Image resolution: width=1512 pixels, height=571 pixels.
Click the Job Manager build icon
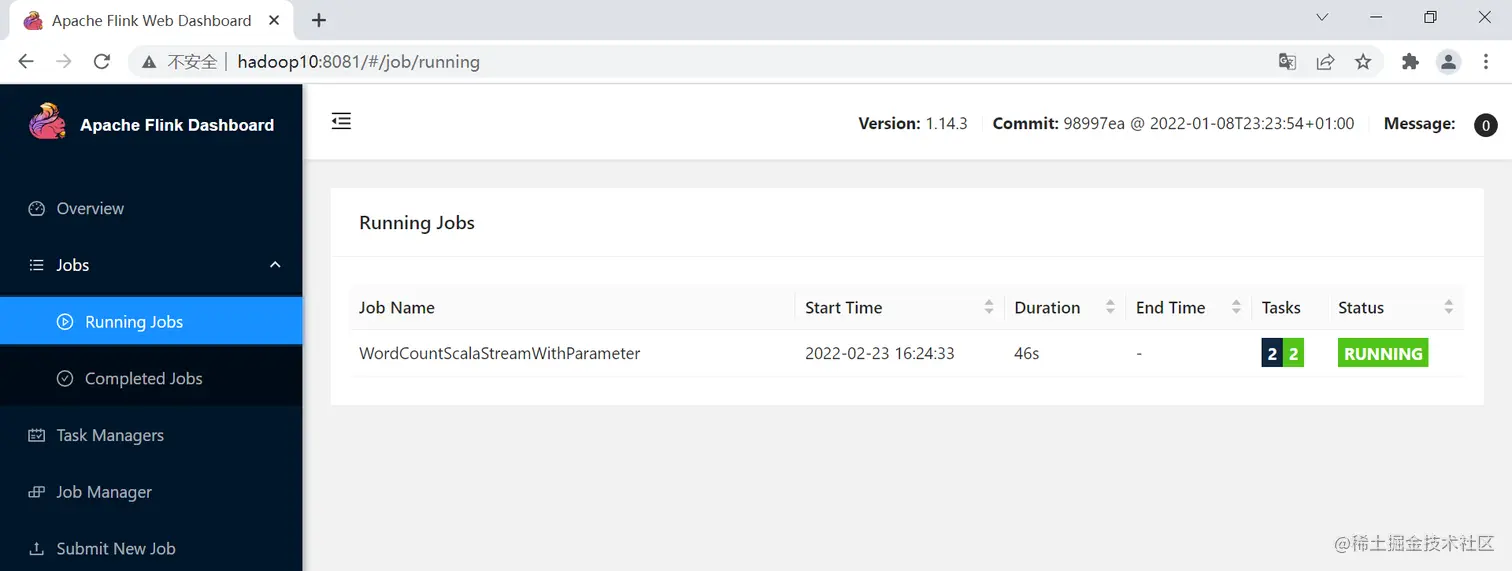(x=37, y=492)
